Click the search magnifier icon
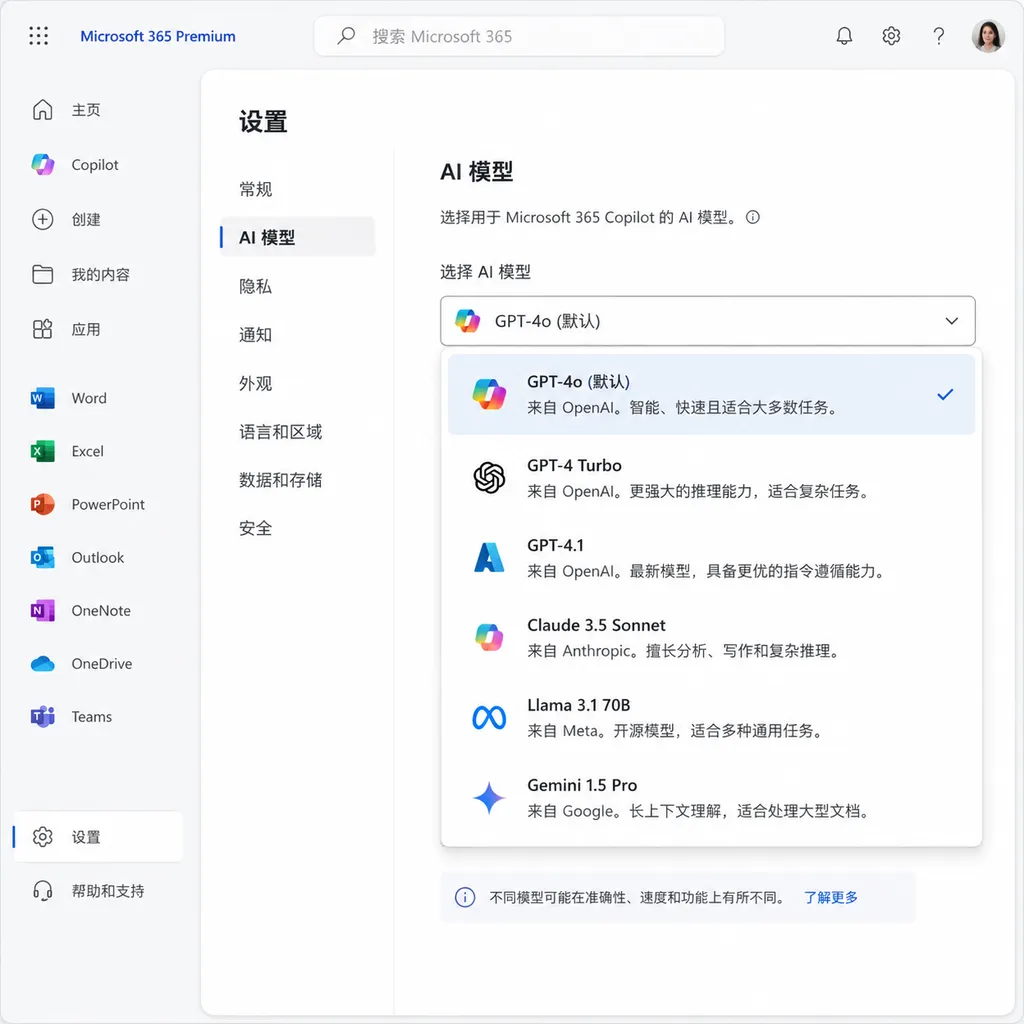Viewport: 1024px width, 1024px height. point(346,36)
